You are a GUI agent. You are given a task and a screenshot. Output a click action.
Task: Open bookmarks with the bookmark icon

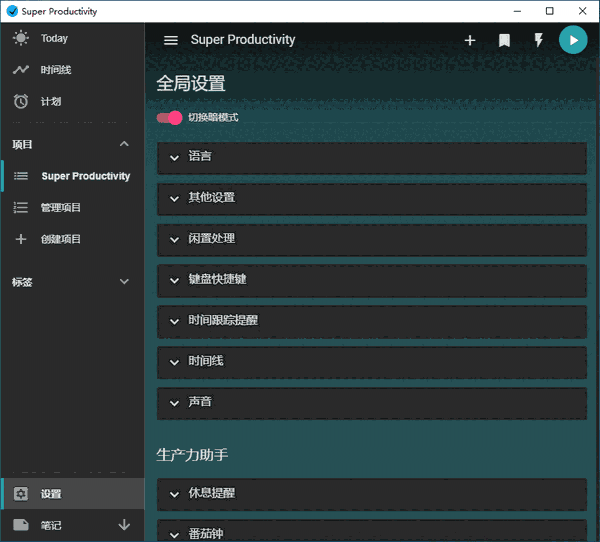[x=504, y=40]
